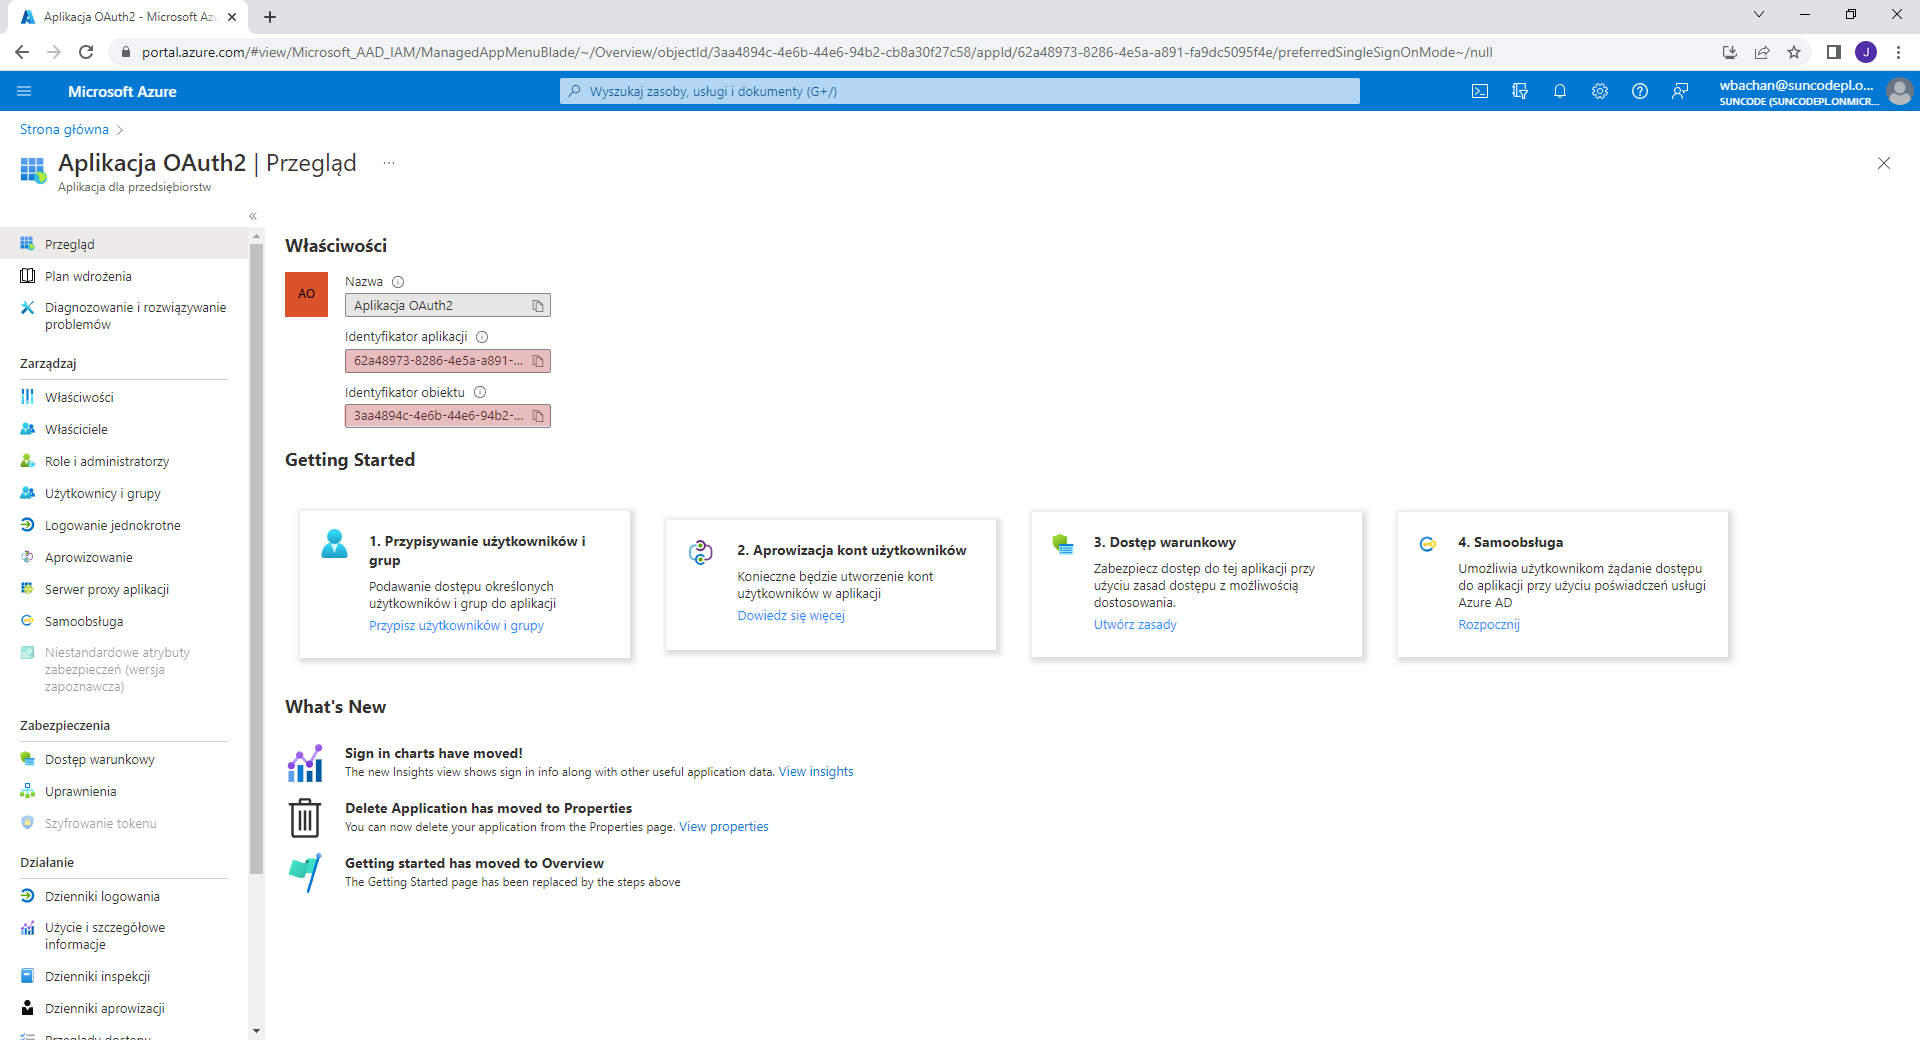Click the View insights link
This screenshot has width=1920, height=1040.
click(816, 772)
